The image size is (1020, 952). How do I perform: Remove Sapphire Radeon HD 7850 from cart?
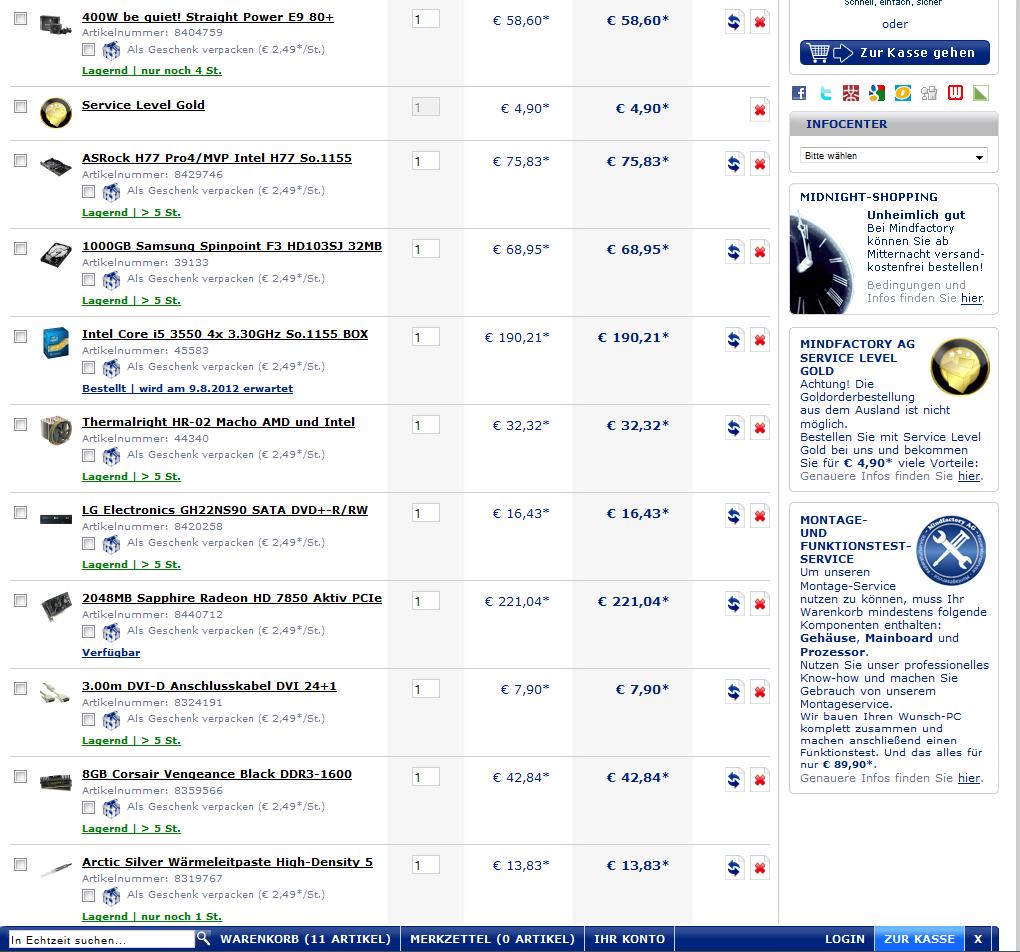coord(759,603)
